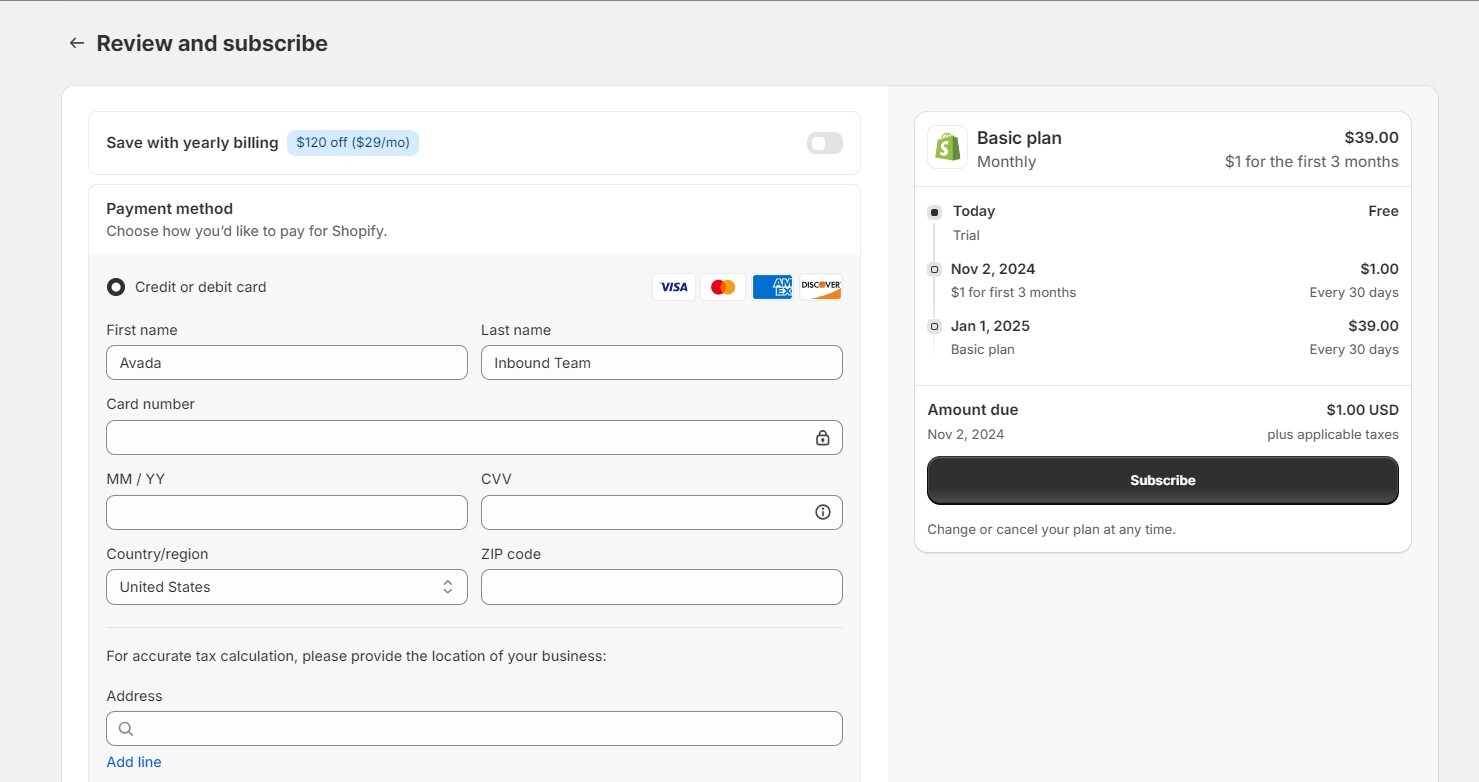Viewport: 1479px width, 782px height.
Task: Click the lock icon in Card number field
Action: coord(822,438)
